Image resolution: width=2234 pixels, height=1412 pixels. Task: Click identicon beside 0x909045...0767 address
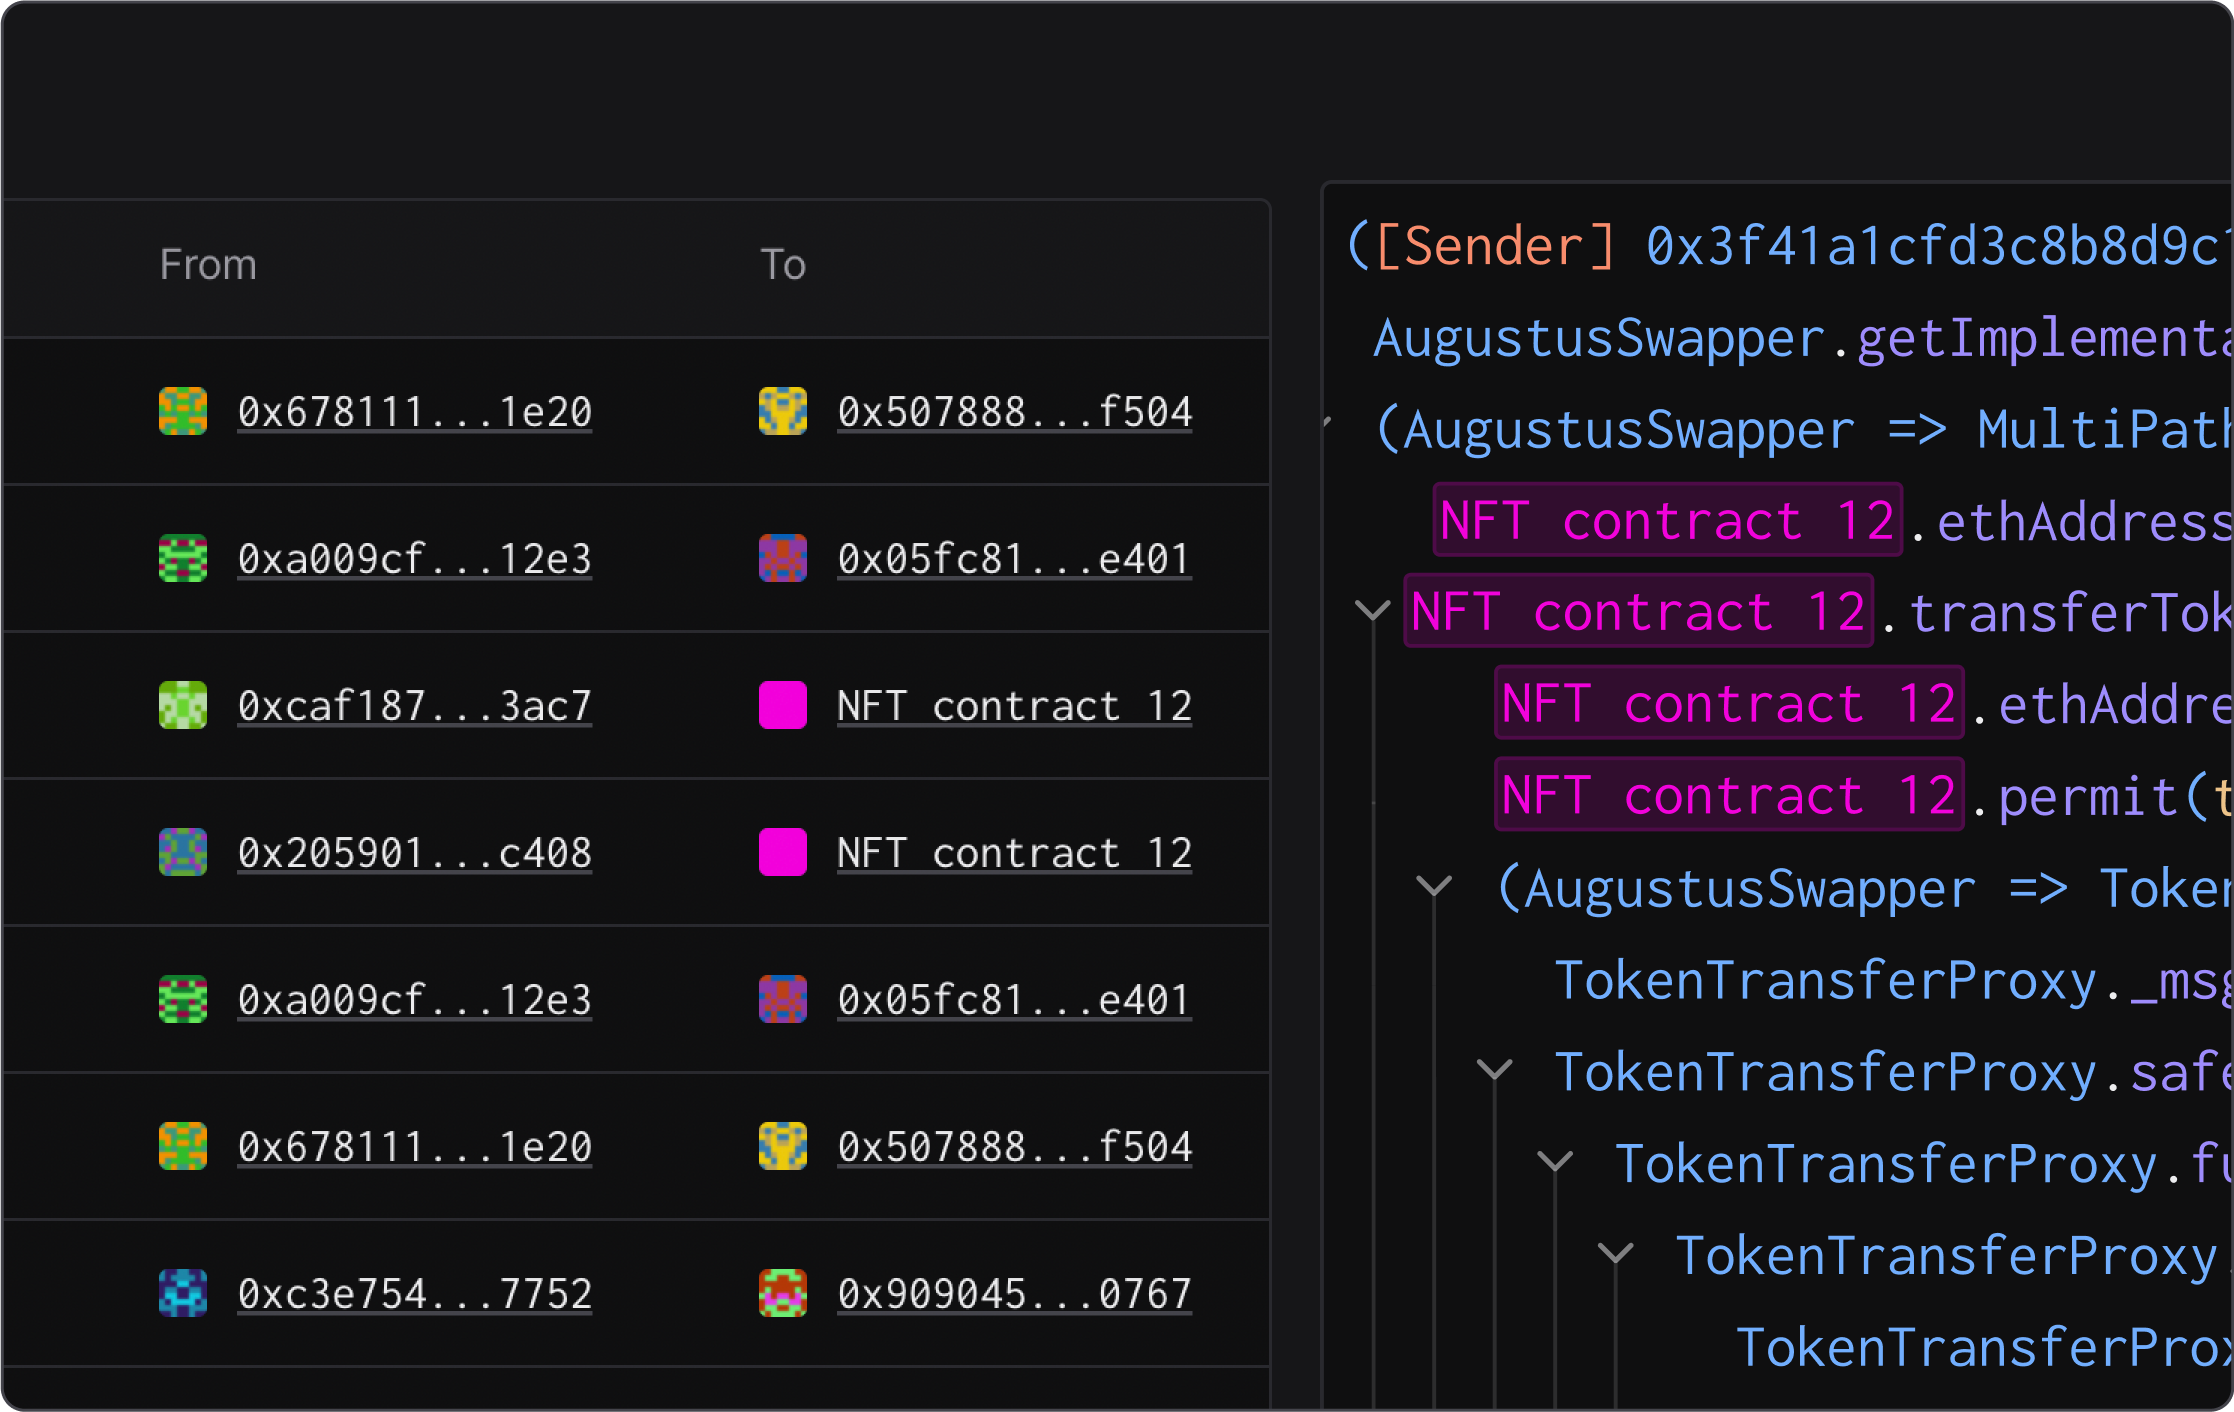click(x=783, y=1293)
